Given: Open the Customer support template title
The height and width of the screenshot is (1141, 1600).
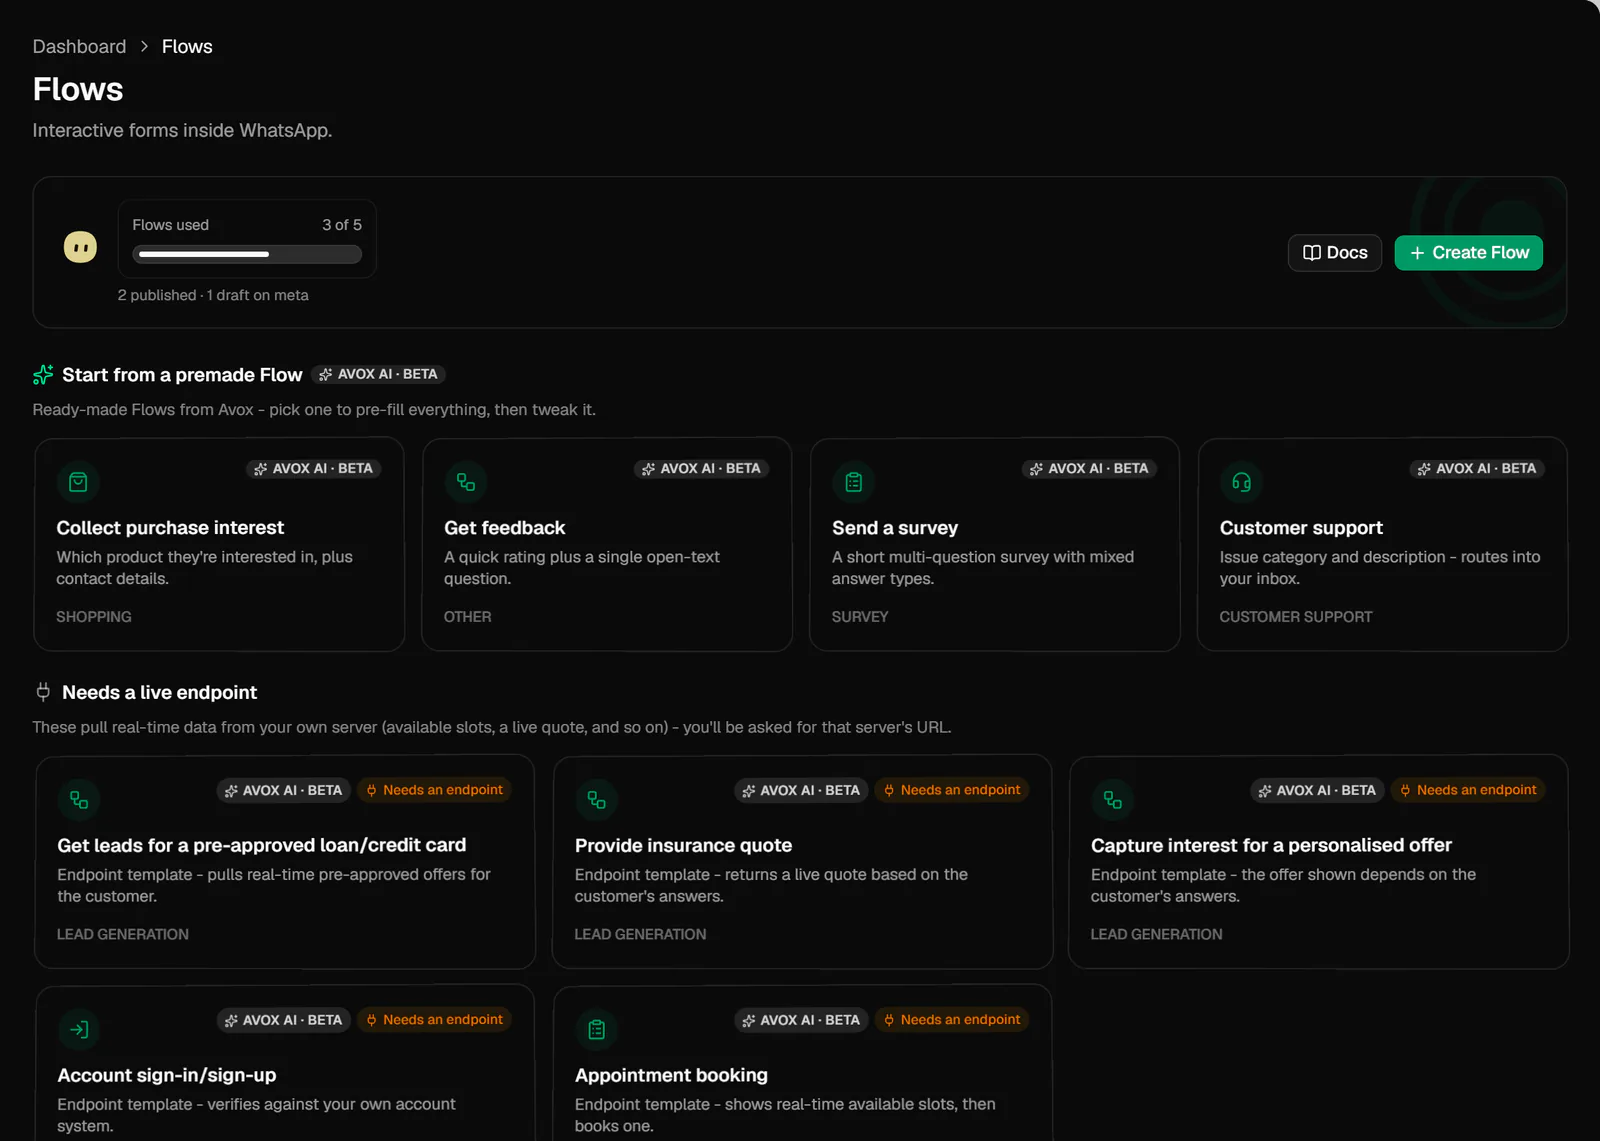Looking at the screenshot, I should pyautogui.click(x=1301, y=527).
